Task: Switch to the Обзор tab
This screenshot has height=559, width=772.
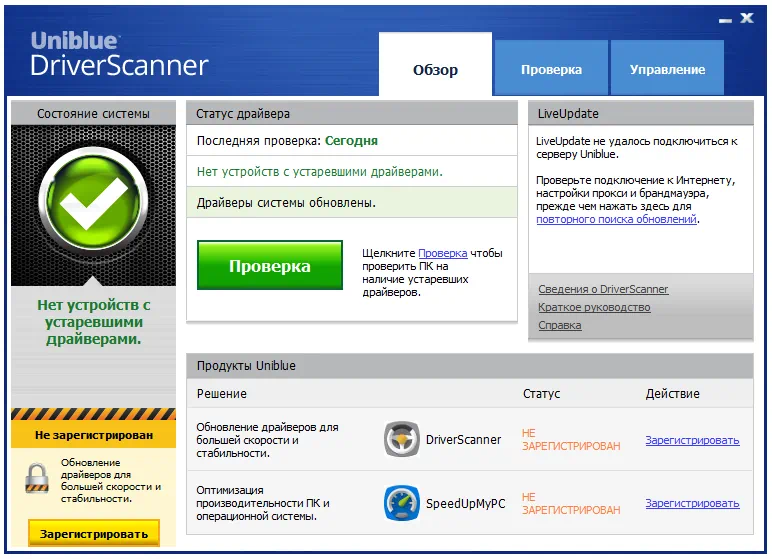Action: tap(435, 64)
